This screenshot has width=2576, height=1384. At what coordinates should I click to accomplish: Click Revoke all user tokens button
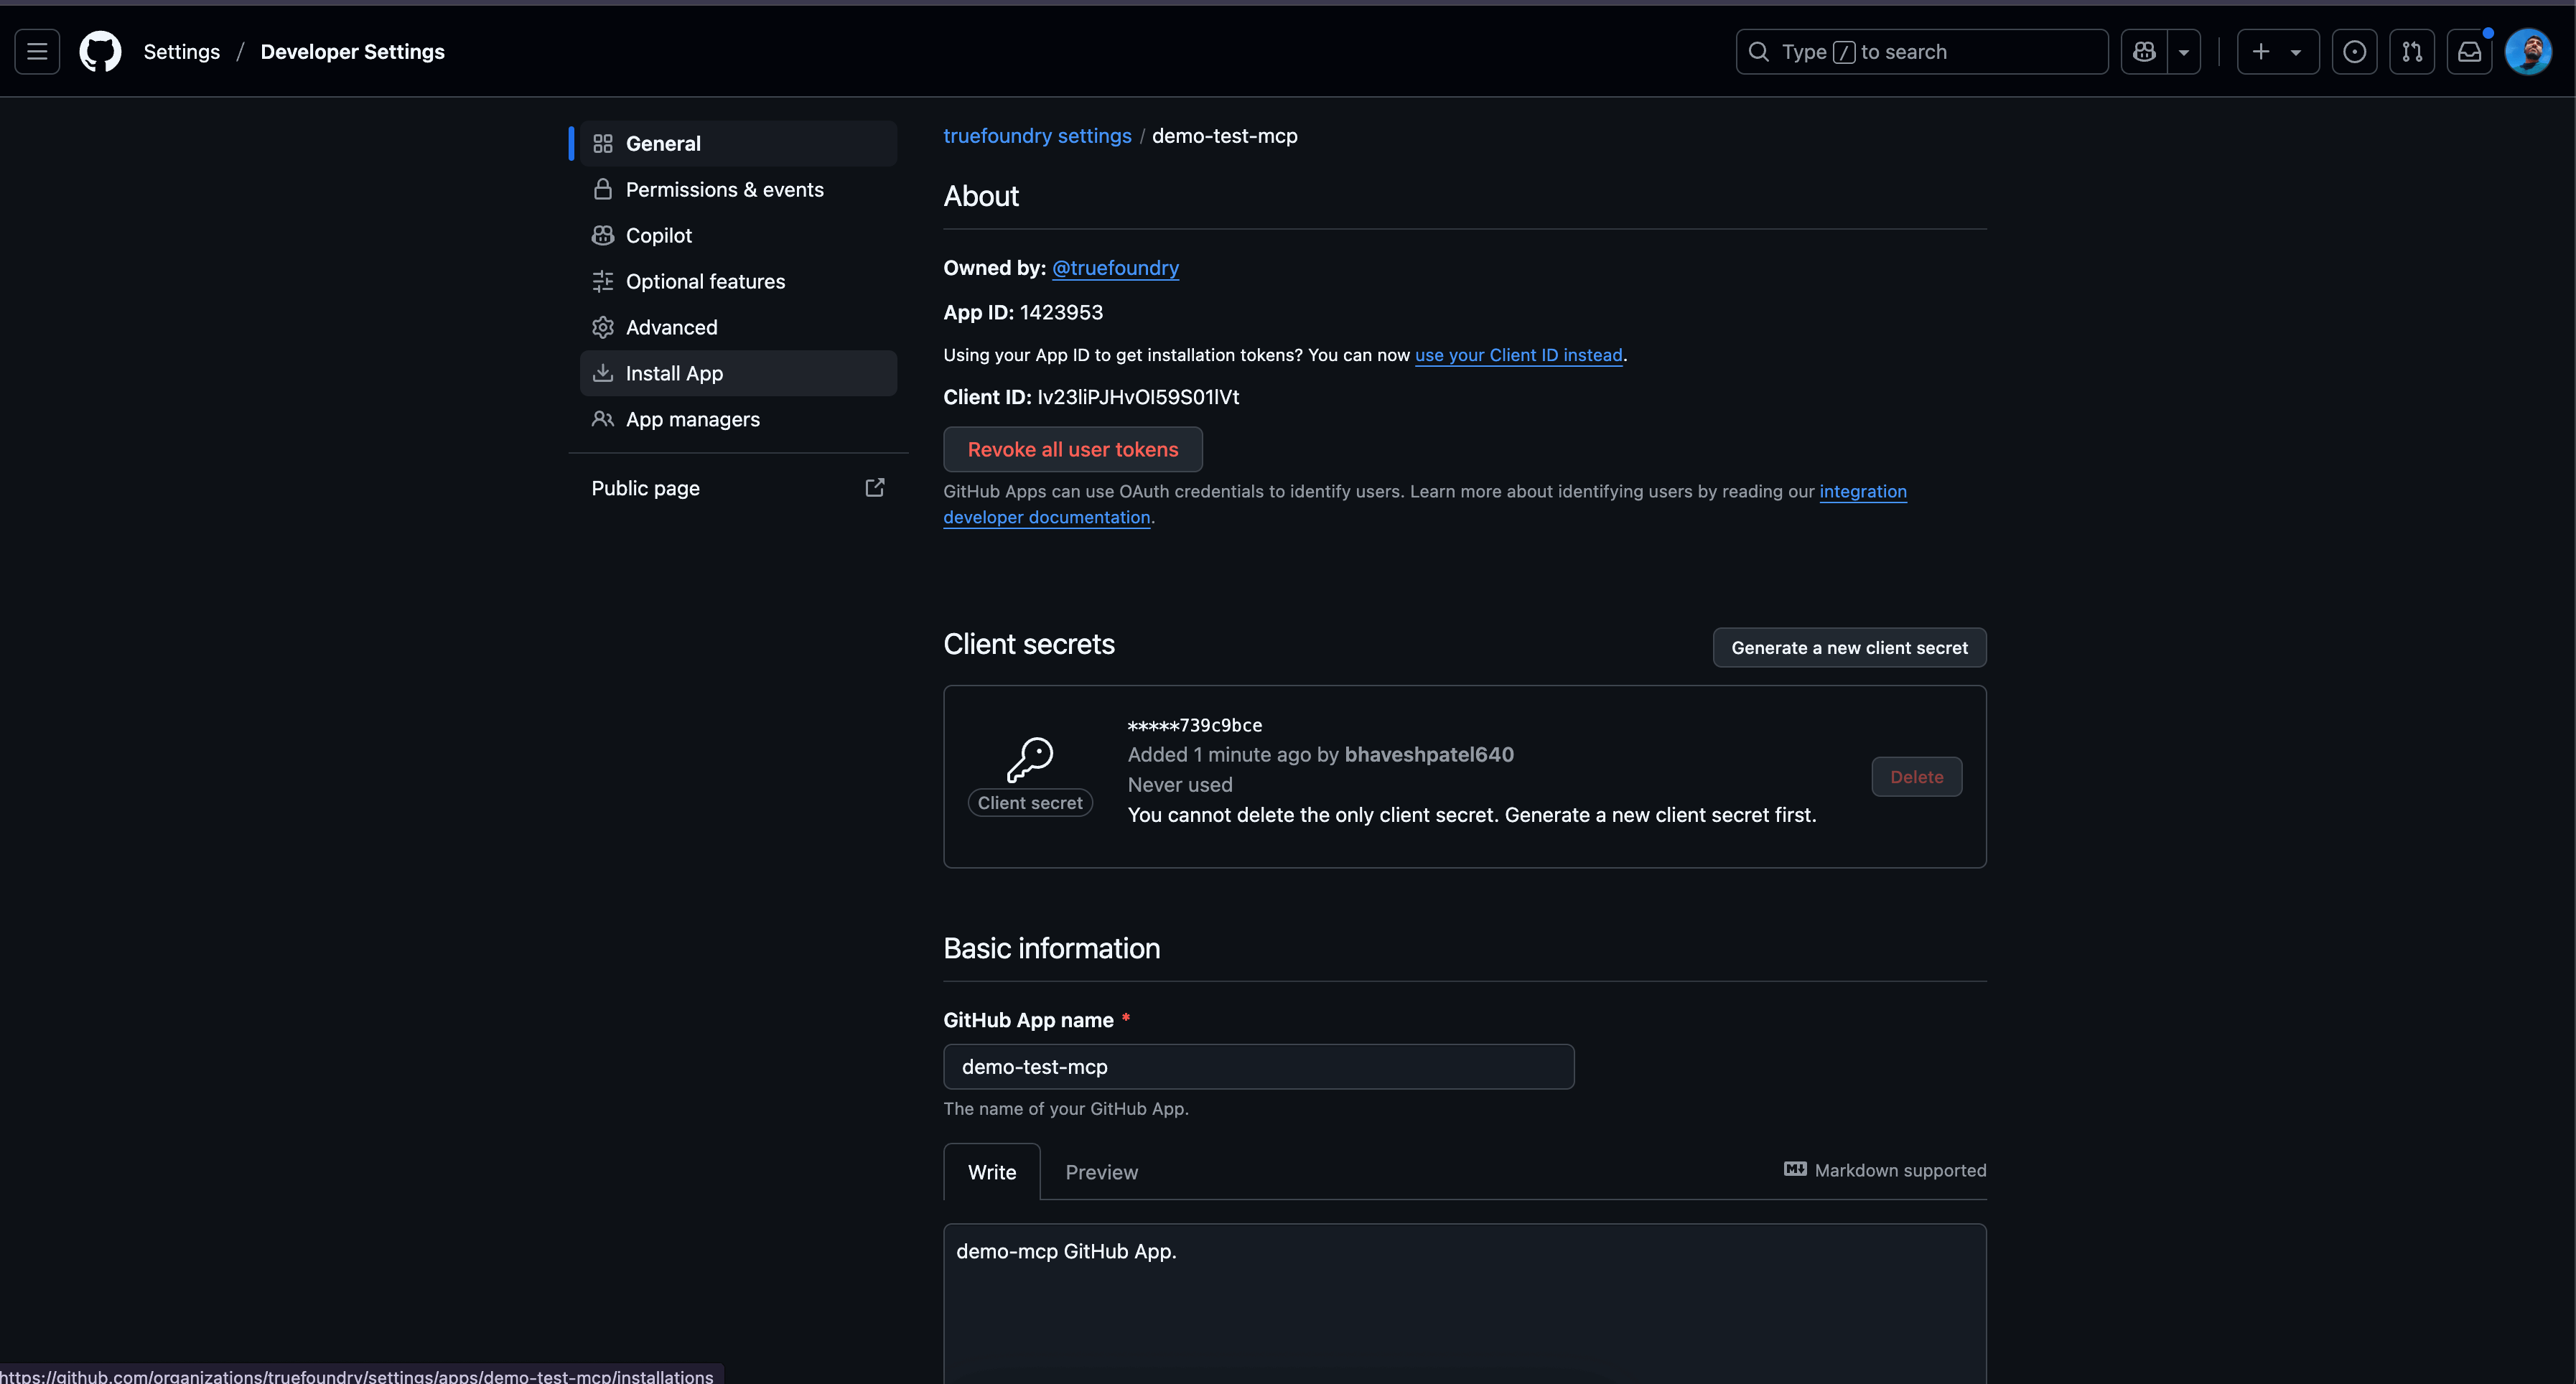point(1072,450)
